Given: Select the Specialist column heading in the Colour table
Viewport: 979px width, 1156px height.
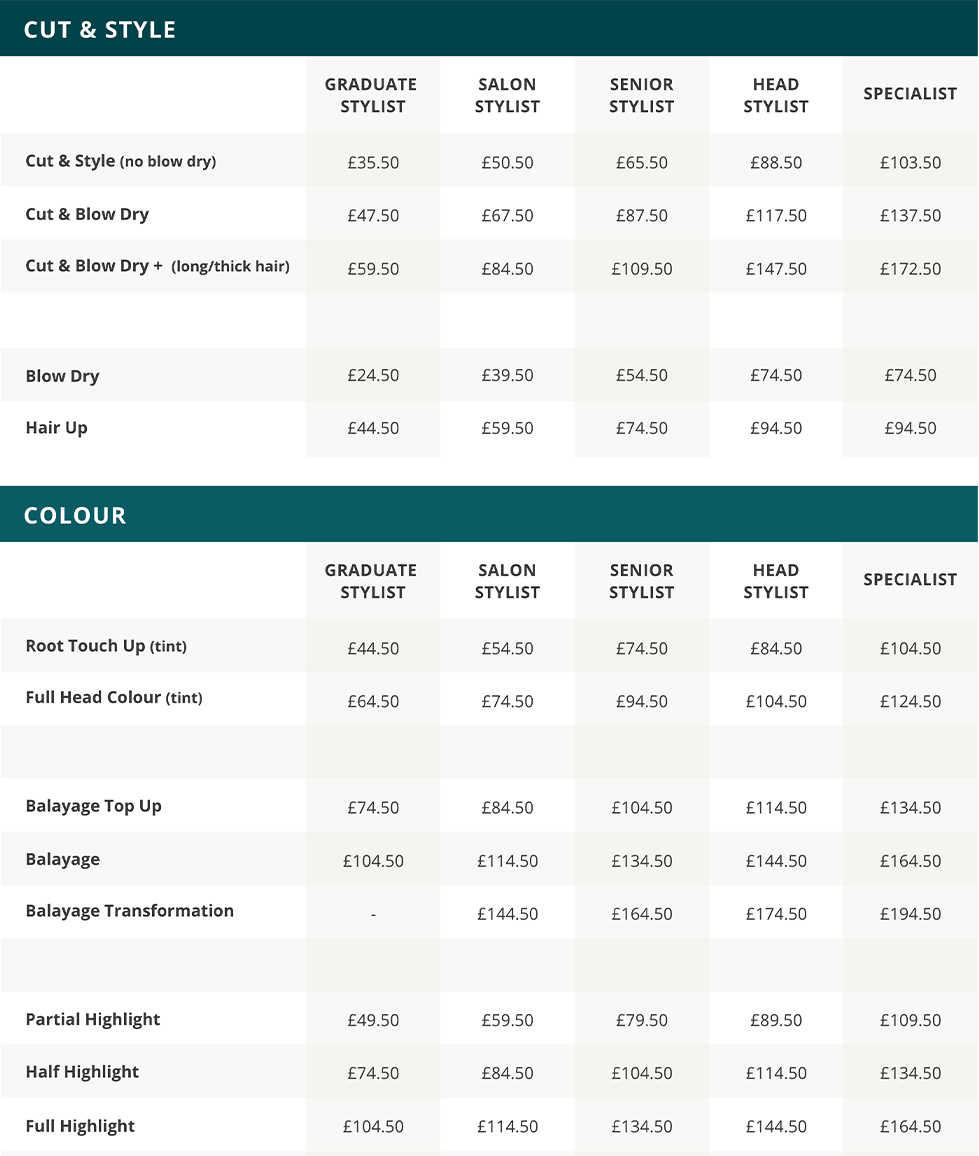Looking at the screenshot, I should [910, 579].
